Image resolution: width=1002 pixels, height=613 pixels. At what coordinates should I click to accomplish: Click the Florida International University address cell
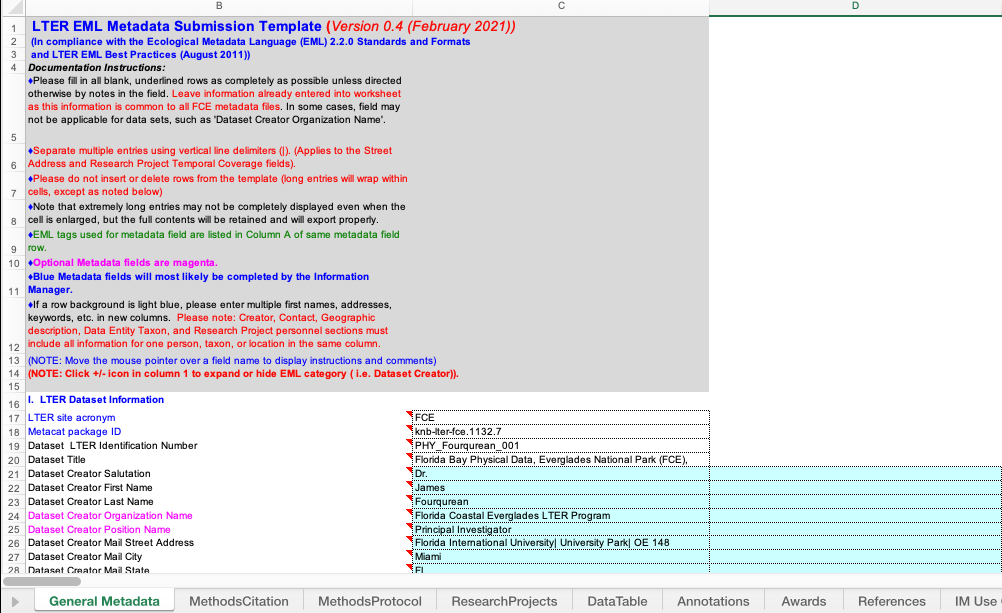pos(561,543)
